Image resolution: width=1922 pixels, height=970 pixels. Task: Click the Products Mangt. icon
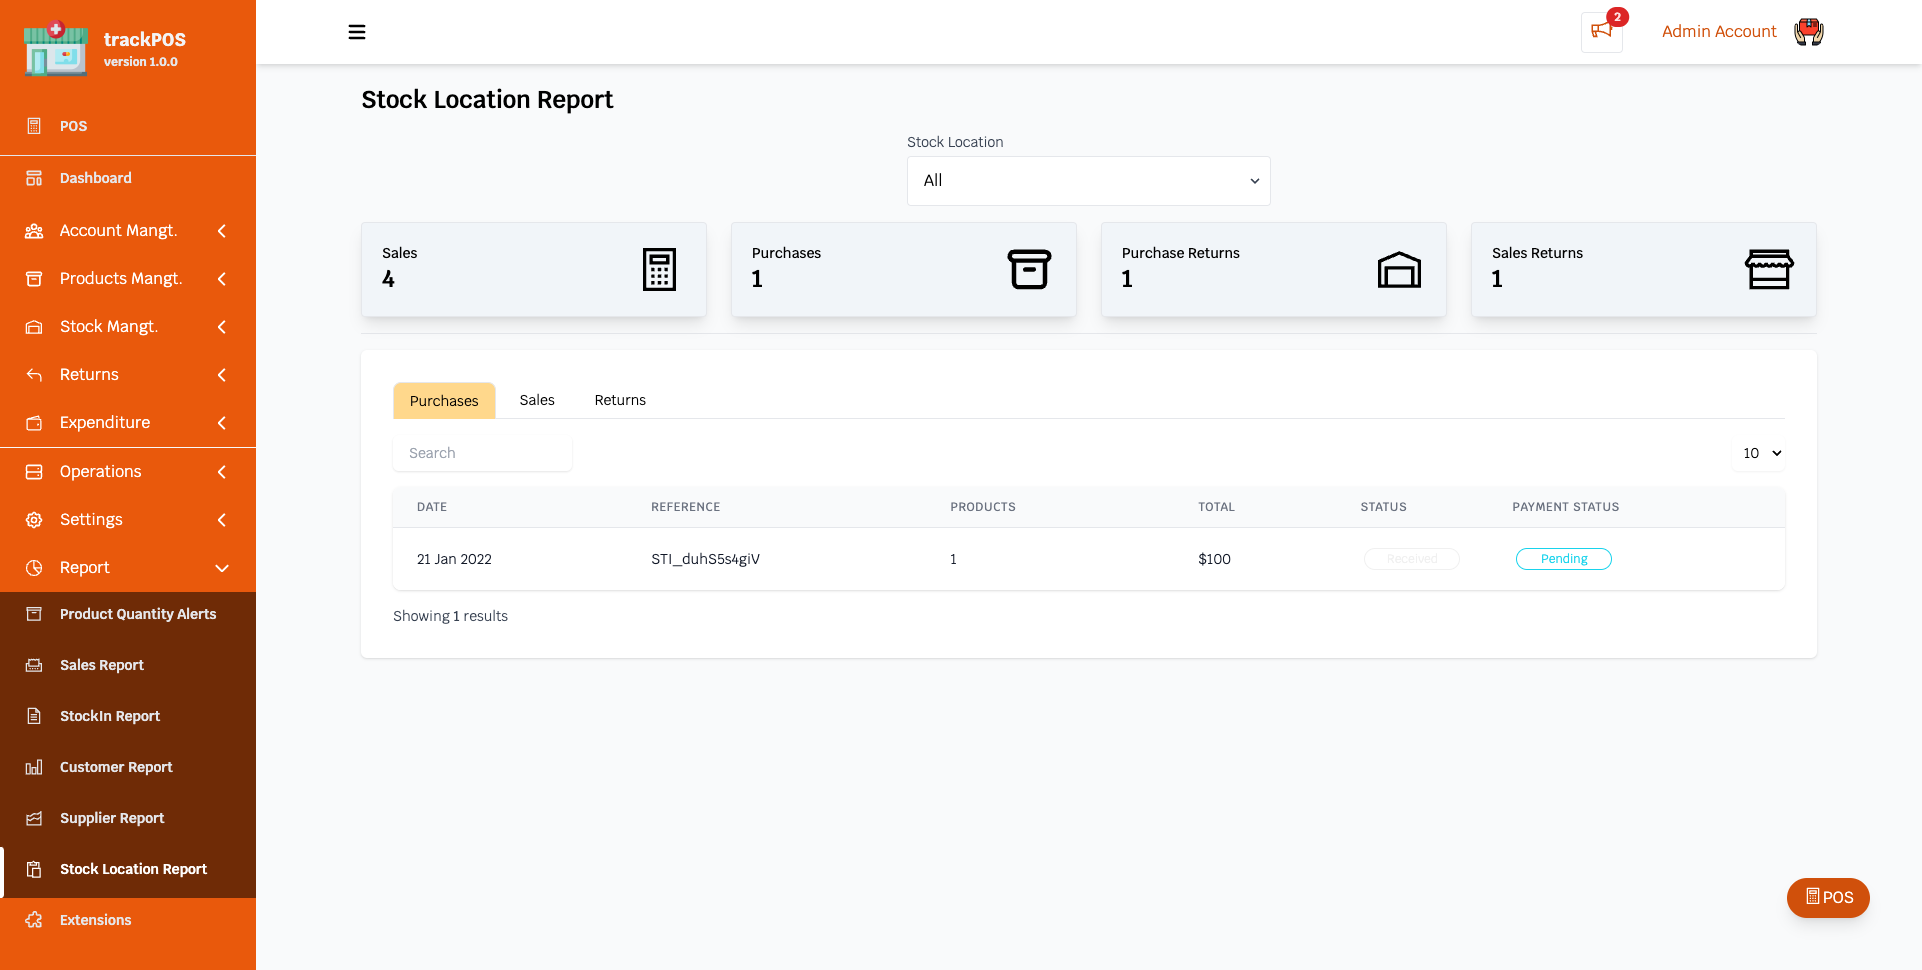pos(34,278)
